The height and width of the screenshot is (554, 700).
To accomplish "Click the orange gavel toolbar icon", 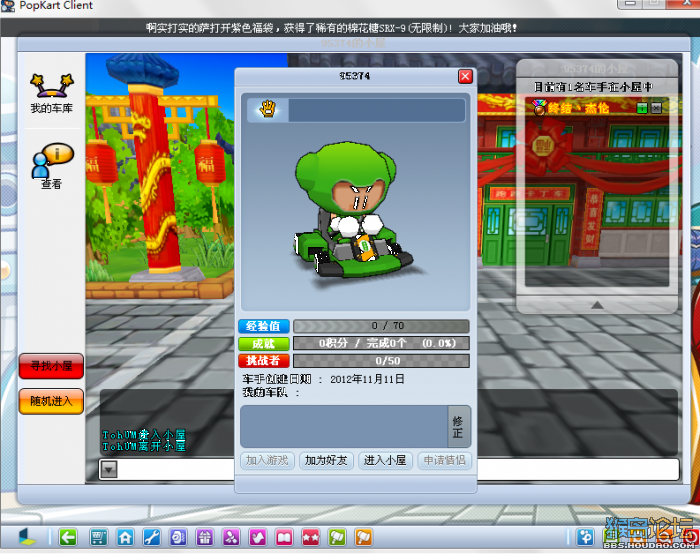I will pyautogui.click(x=363, y=537).
